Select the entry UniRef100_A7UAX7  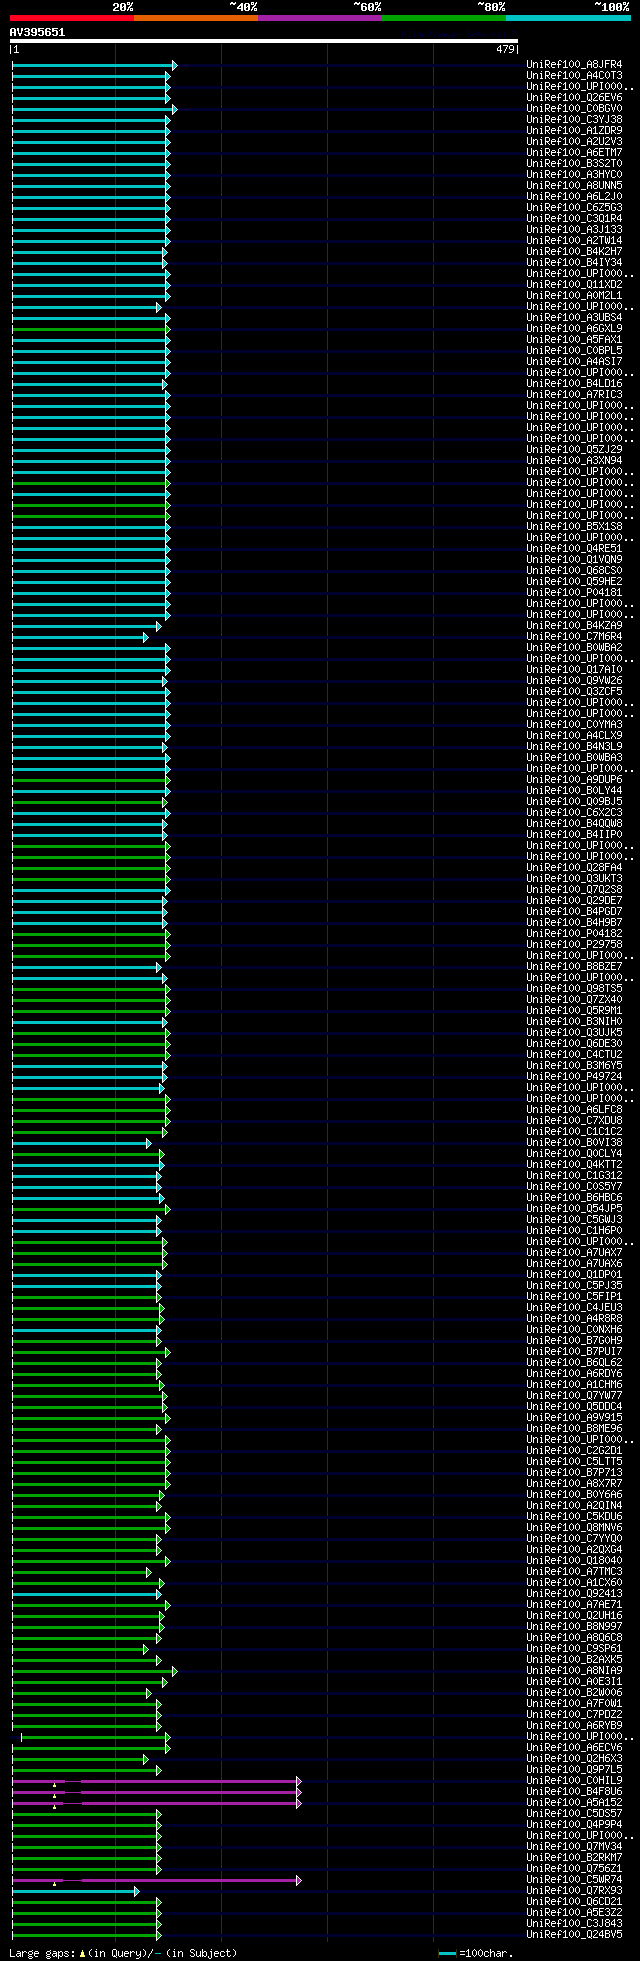[574, 1253]
